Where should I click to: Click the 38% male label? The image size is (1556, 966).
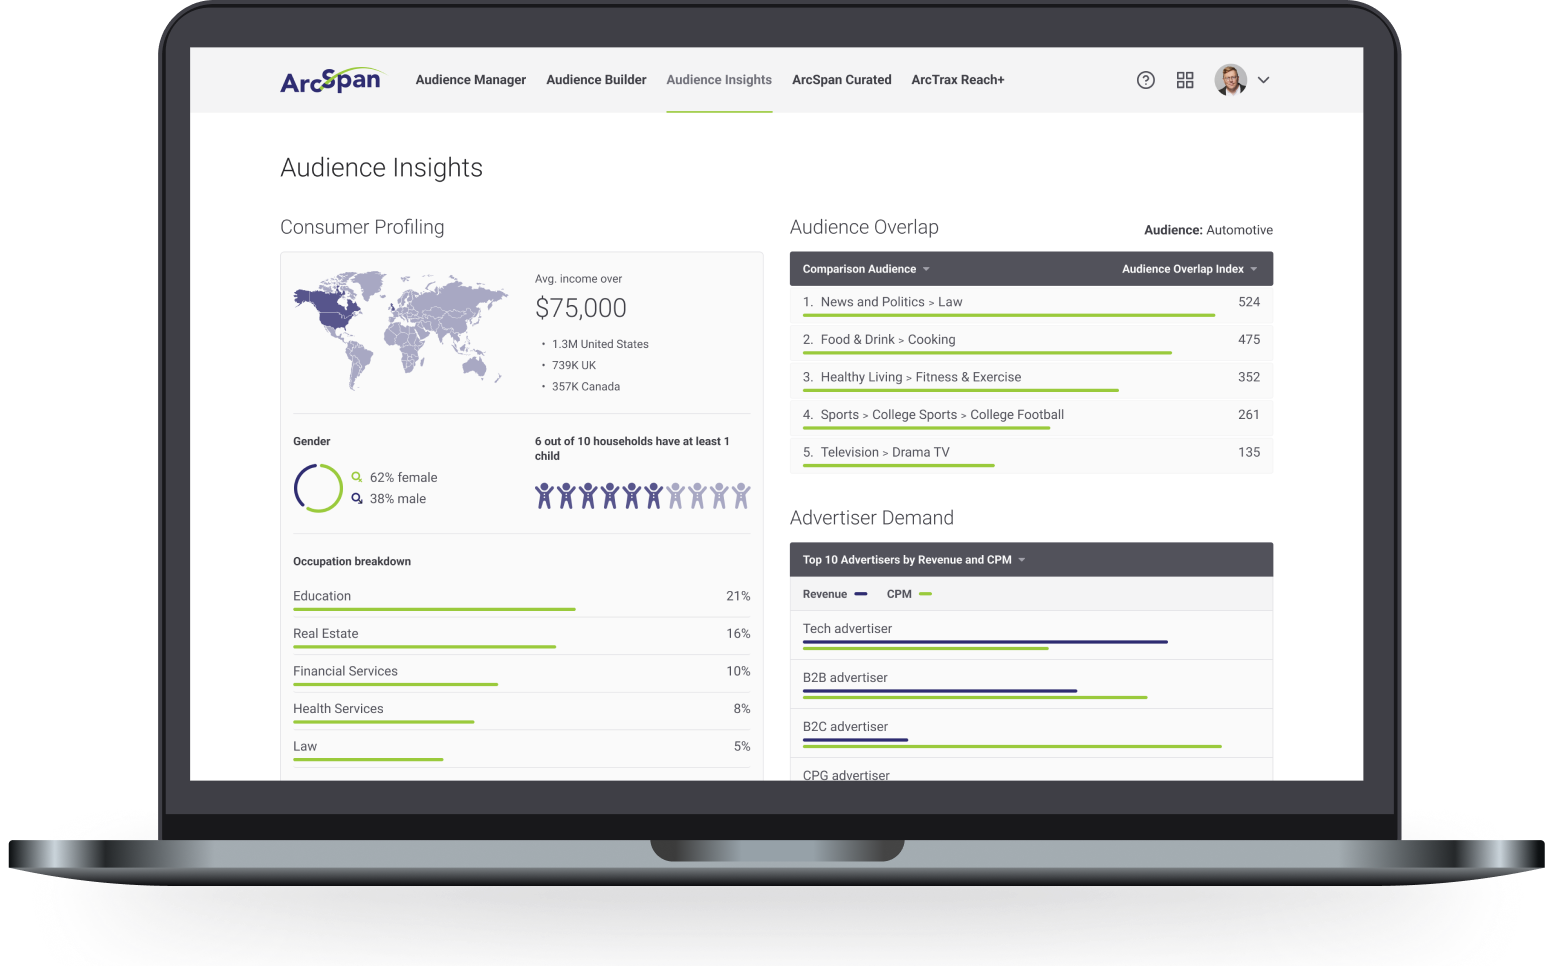click(x=398, y=498)
